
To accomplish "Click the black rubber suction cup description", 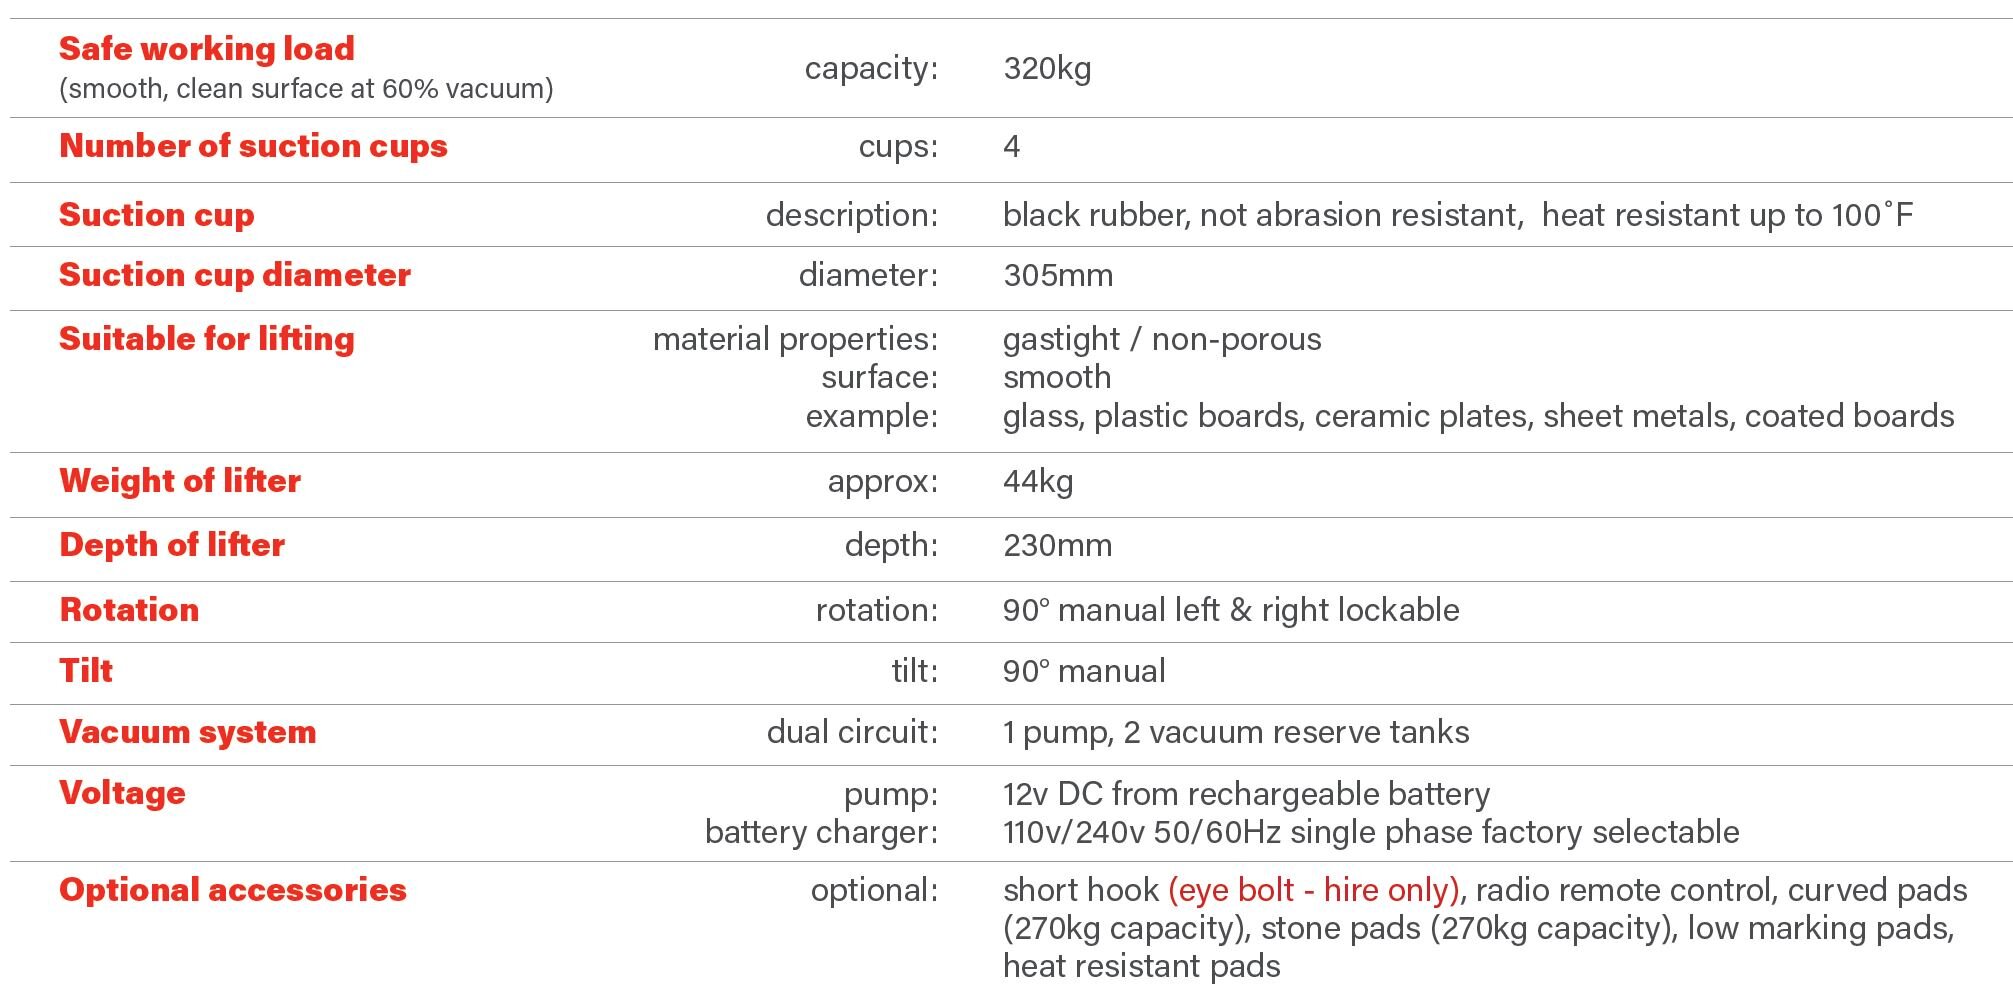I will tap(1457, 215).
